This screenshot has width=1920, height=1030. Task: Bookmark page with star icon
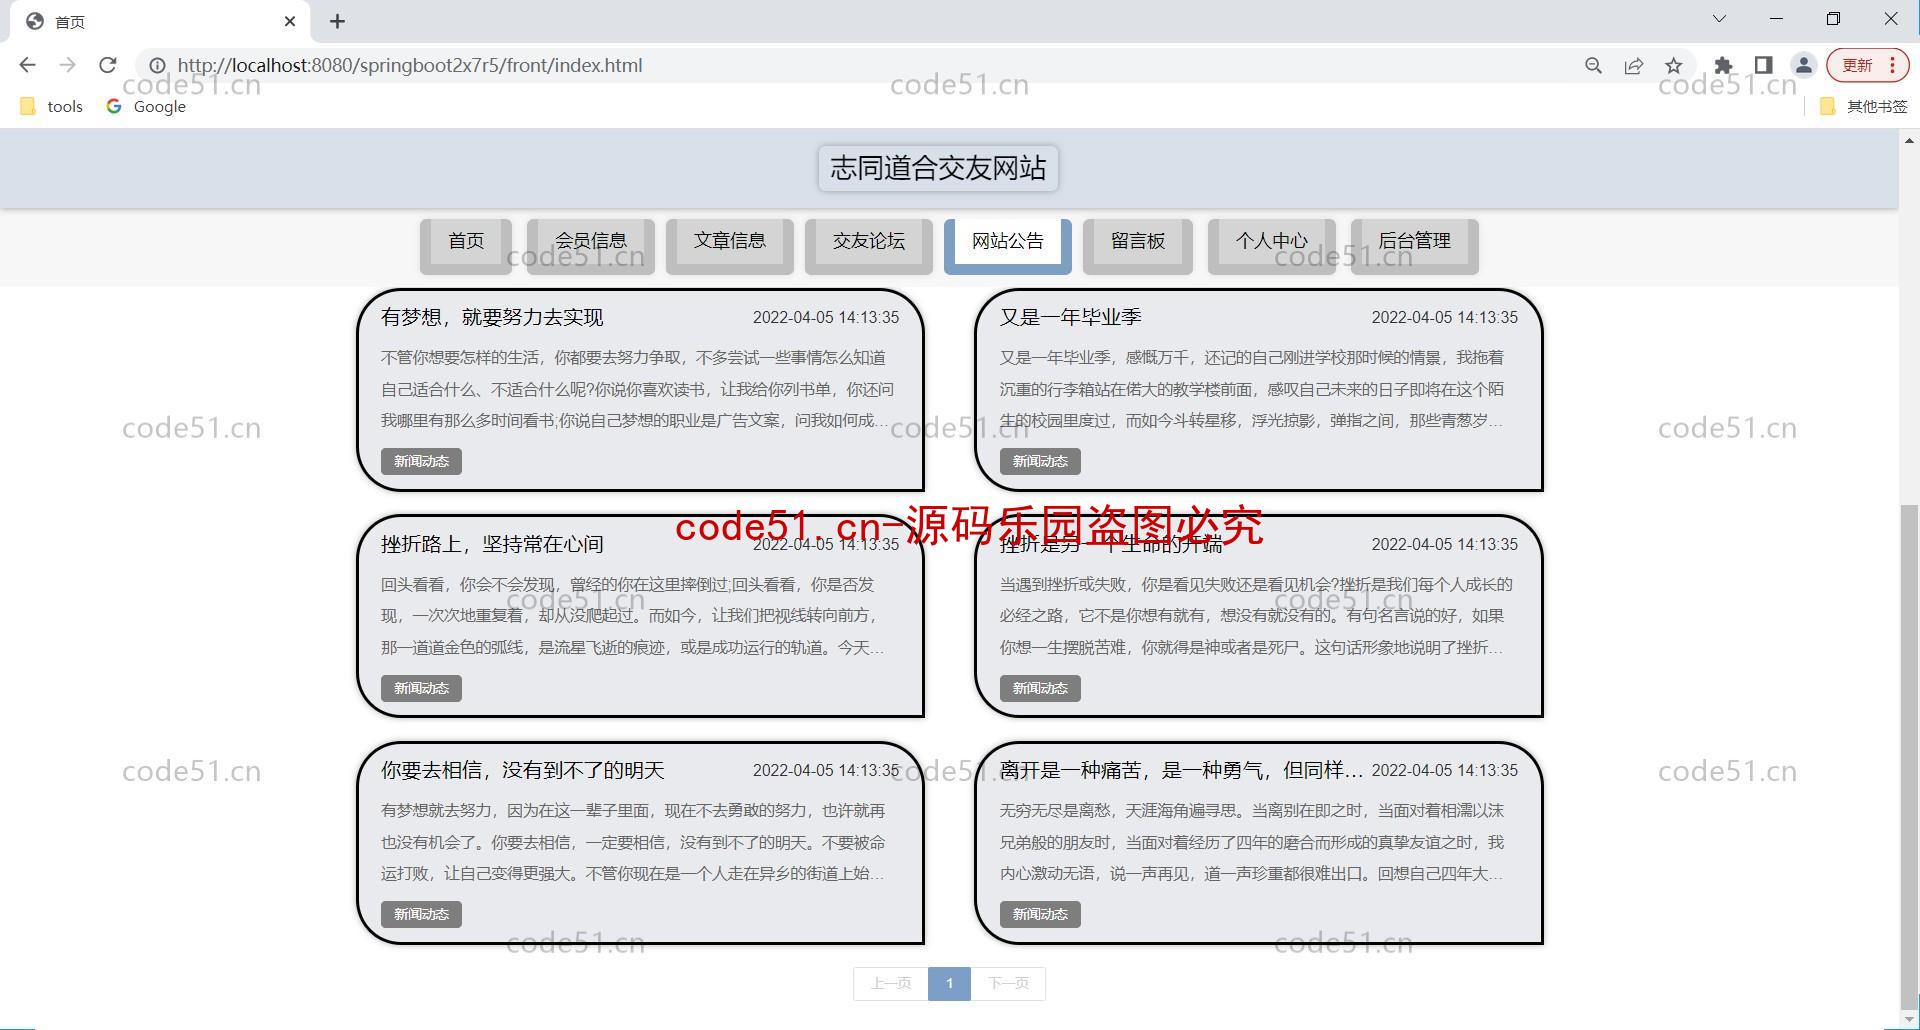tap(1673, 65)
